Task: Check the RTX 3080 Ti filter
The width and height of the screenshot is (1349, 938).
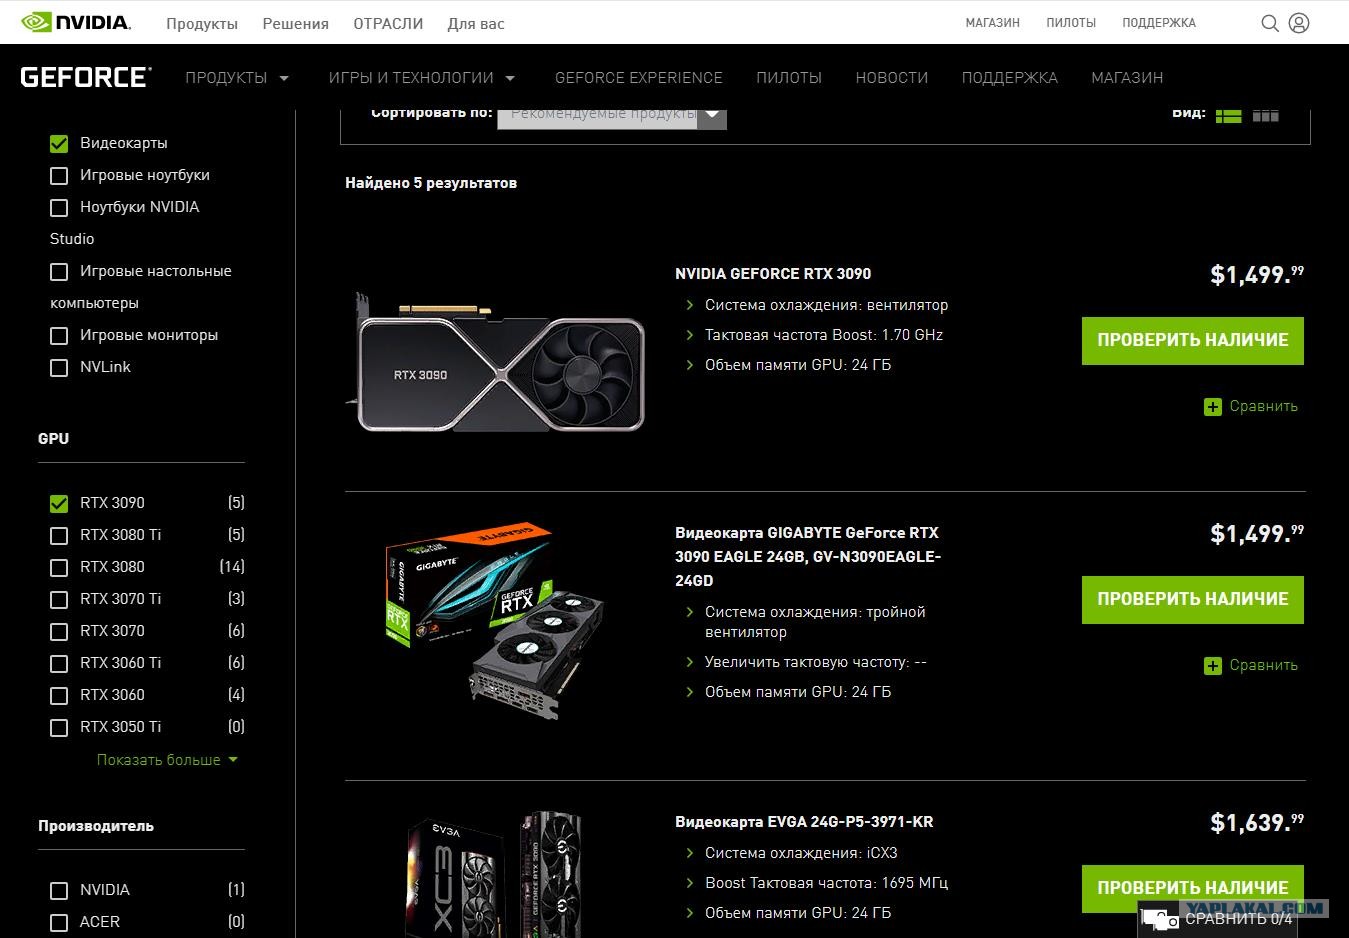Action: coord(59,536)
